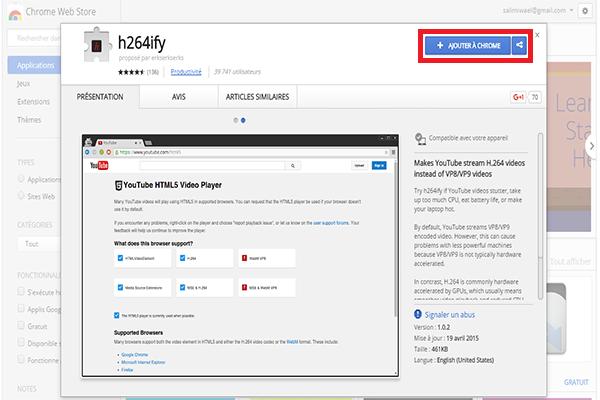Image resolution: width=600 pixels, height=400 pixels.
Task: Click the next arrow on background carousel
Action: pos(592,146)
